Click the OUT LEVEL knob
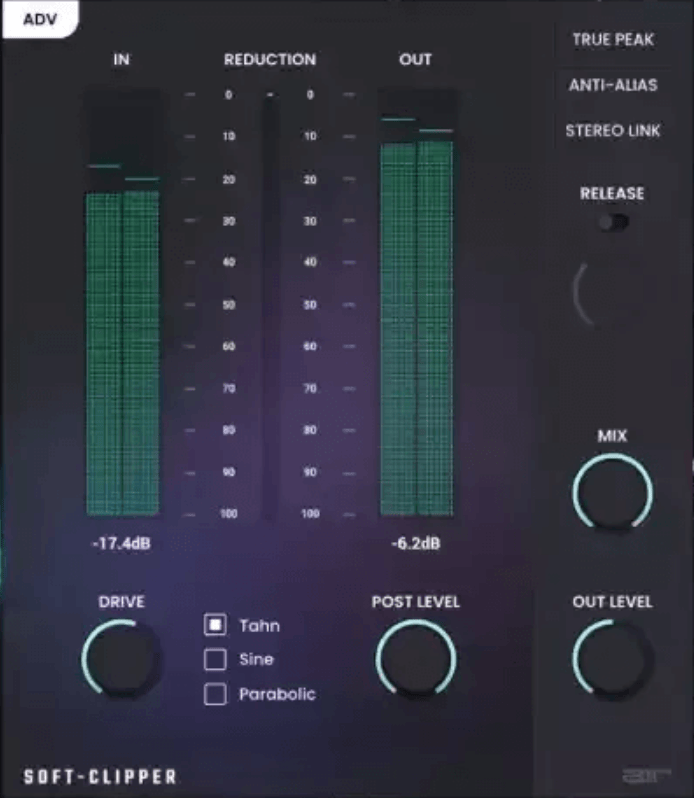This screenshot has height=799, width=694. pyautogui.click(x=612, y=658)
